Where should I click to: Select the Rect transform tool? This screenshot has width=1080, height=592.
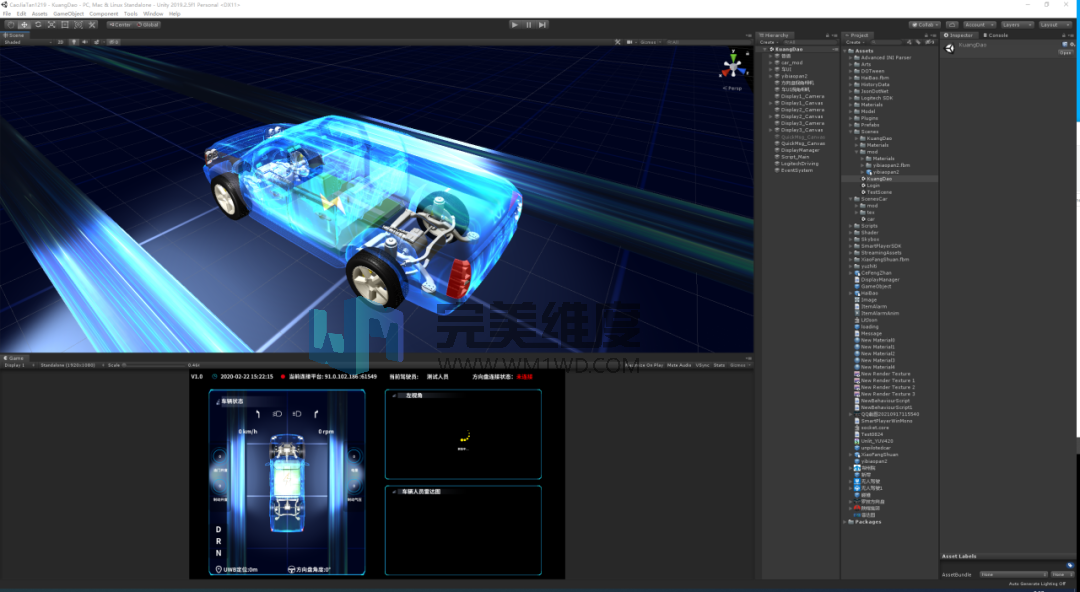click(x=65, y=25)
